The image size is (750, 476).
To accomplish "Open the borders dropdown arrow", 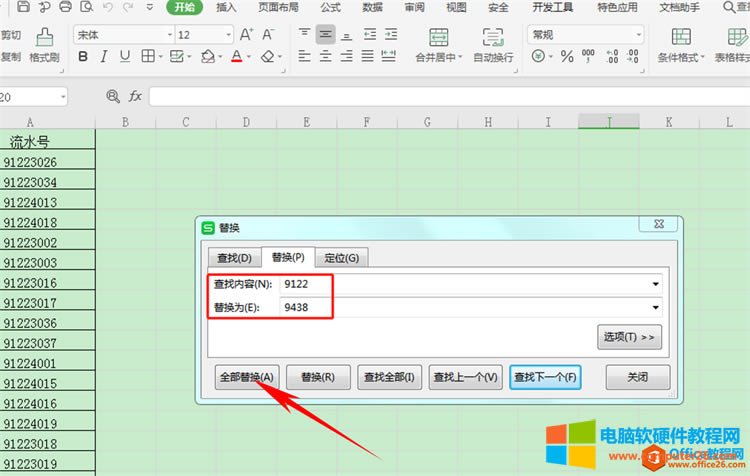I will (x=160, y=57).
